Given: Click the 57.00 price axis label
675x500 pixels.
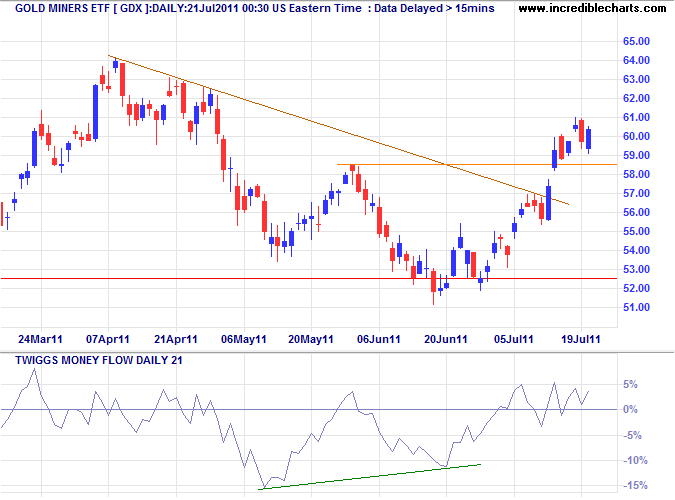Looking at the screenshot, I should click(636, 193).
